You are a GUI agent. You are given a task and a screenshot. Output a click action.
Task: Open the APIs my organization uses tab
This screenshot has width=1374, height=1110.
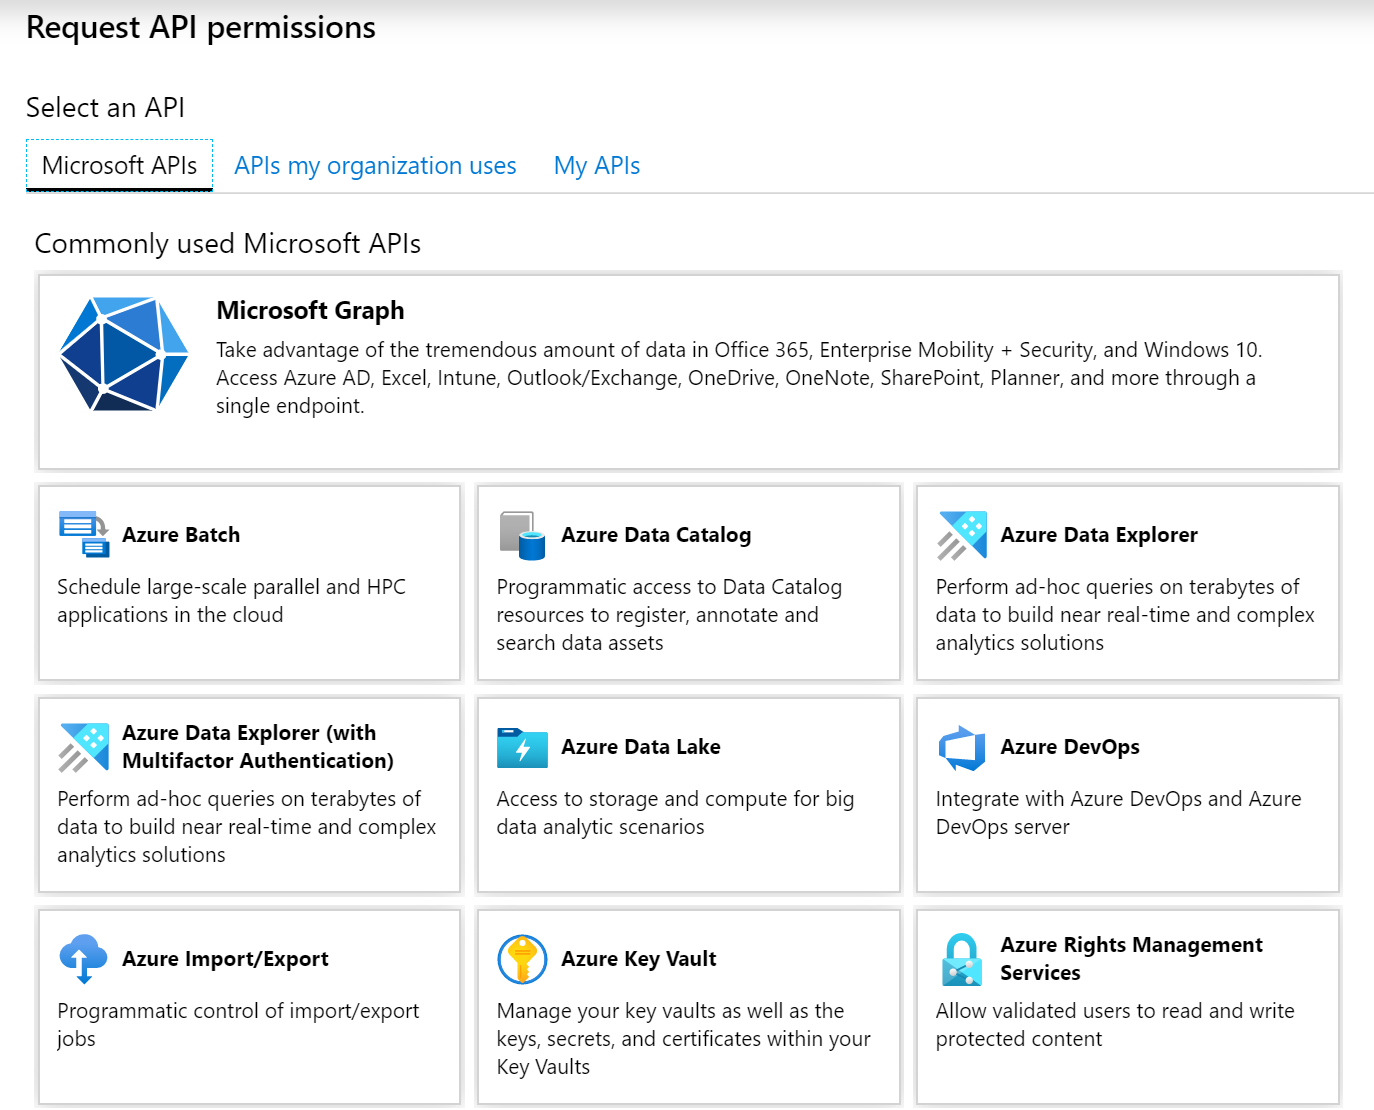(x=375, y=166)
